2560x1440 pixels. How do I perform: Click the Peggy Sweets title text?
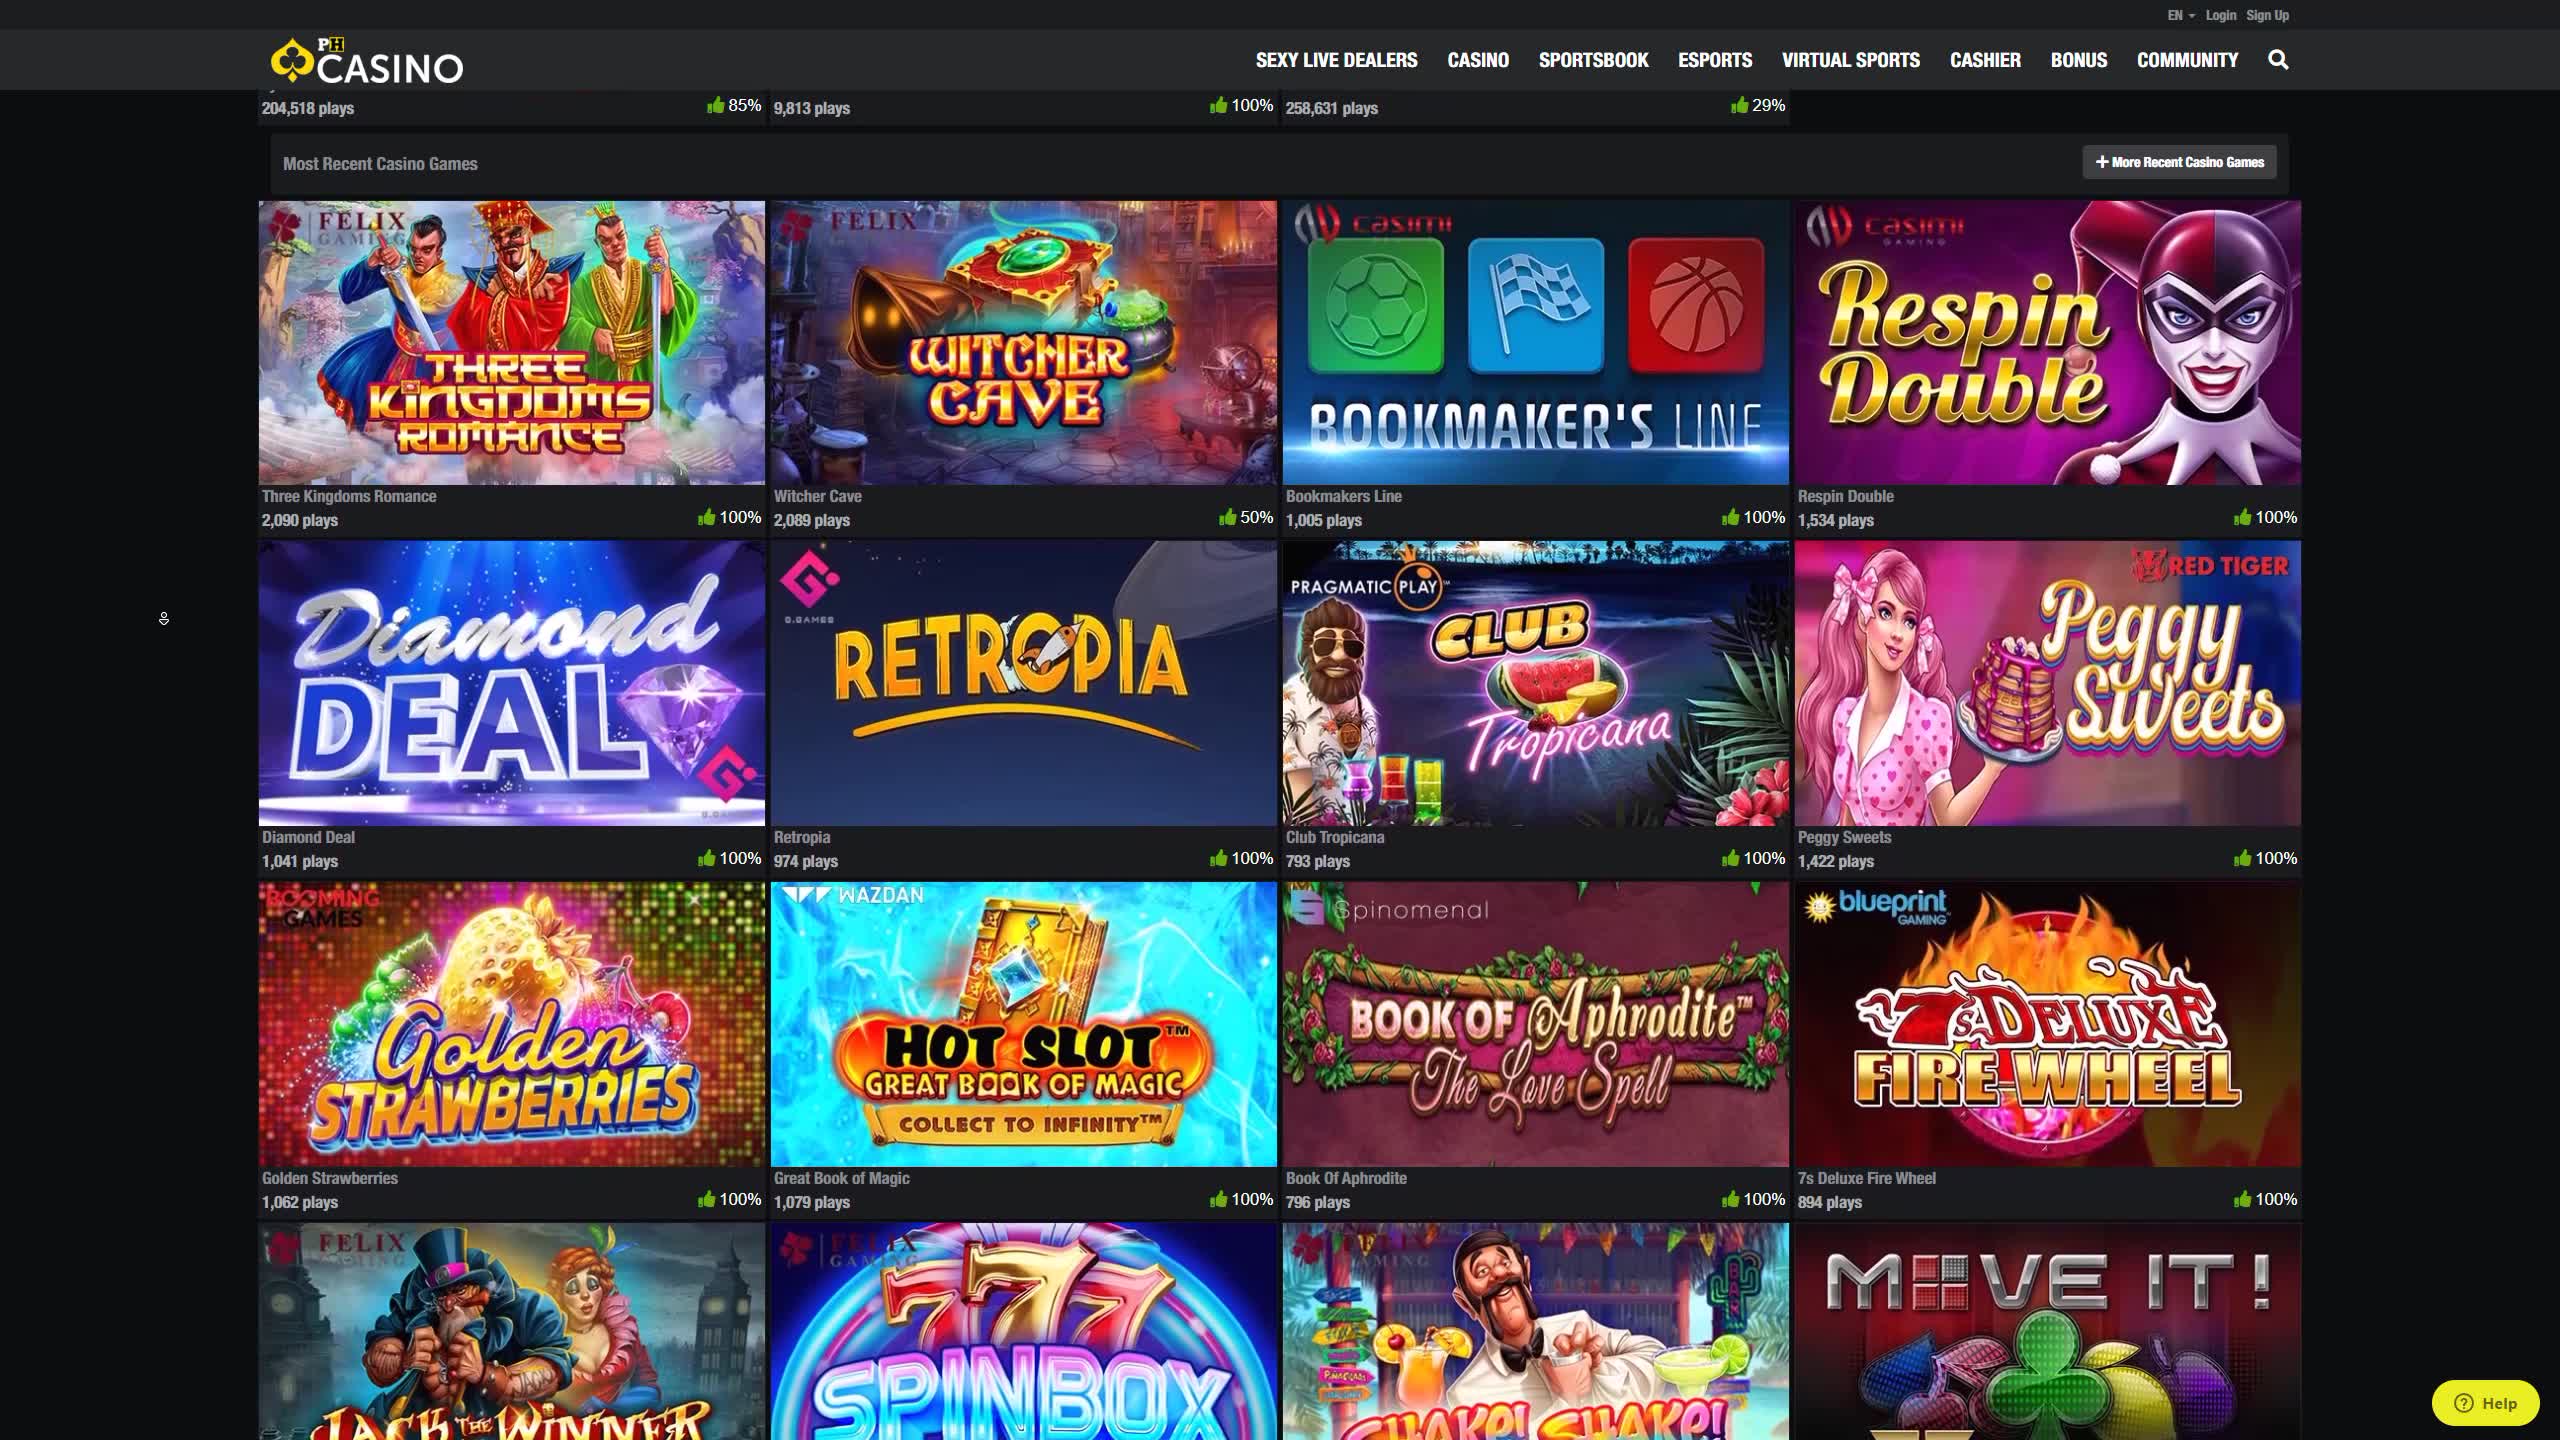coord(1844,837)
